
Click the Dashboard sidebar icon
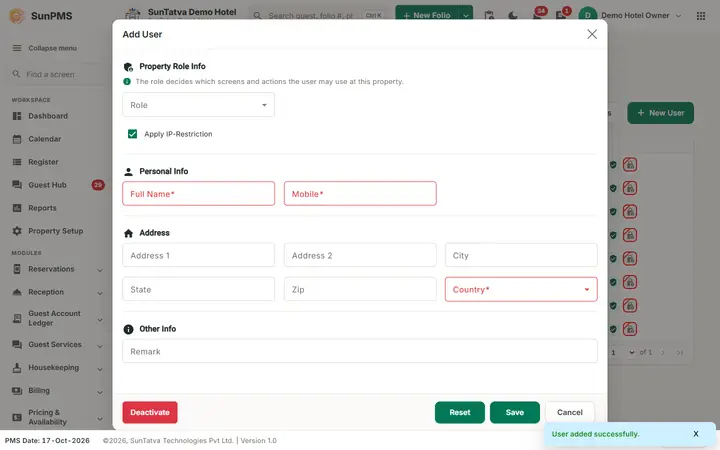point(17,116)
